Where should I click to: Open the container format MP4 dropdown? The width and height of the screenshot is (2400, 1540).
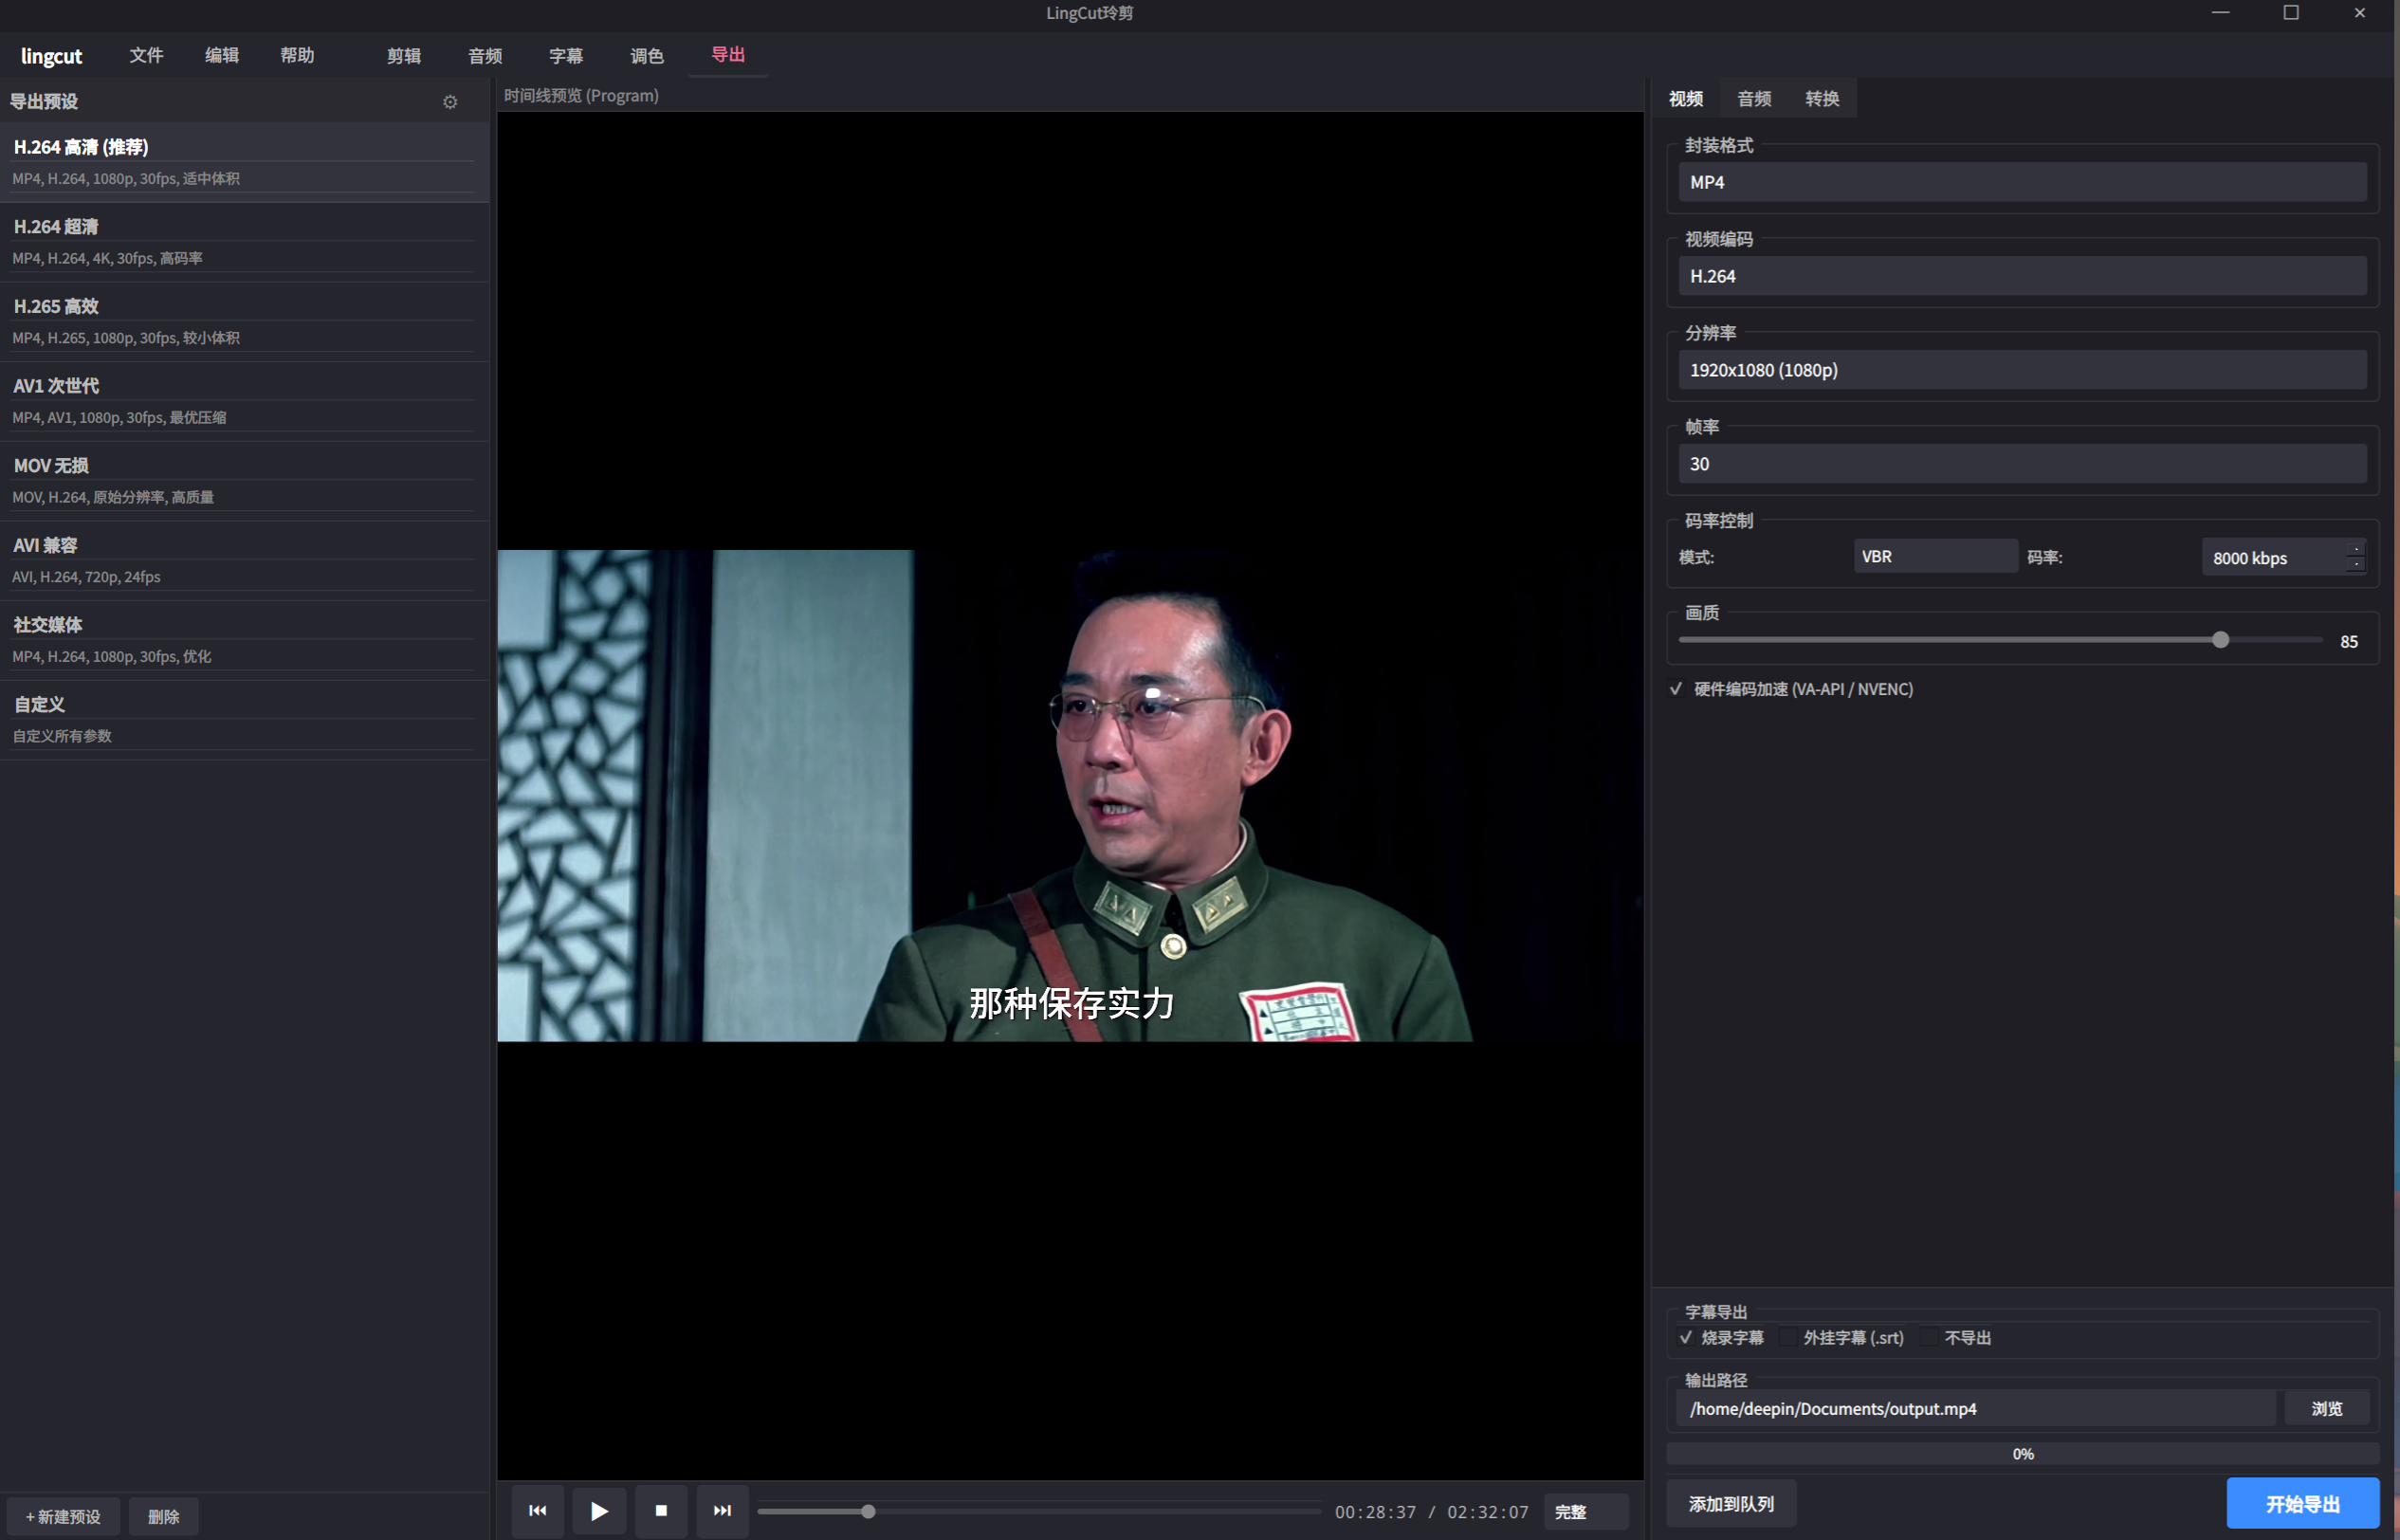click(x=2022, y=182)
